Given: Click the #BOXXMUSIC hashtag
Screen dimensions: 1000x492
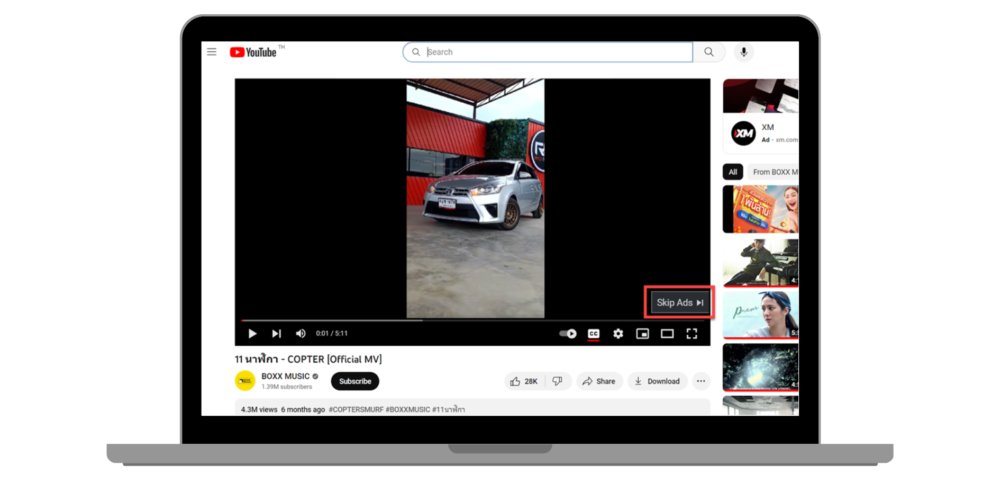Looking at the screenshot, I should tap(408, 409).
